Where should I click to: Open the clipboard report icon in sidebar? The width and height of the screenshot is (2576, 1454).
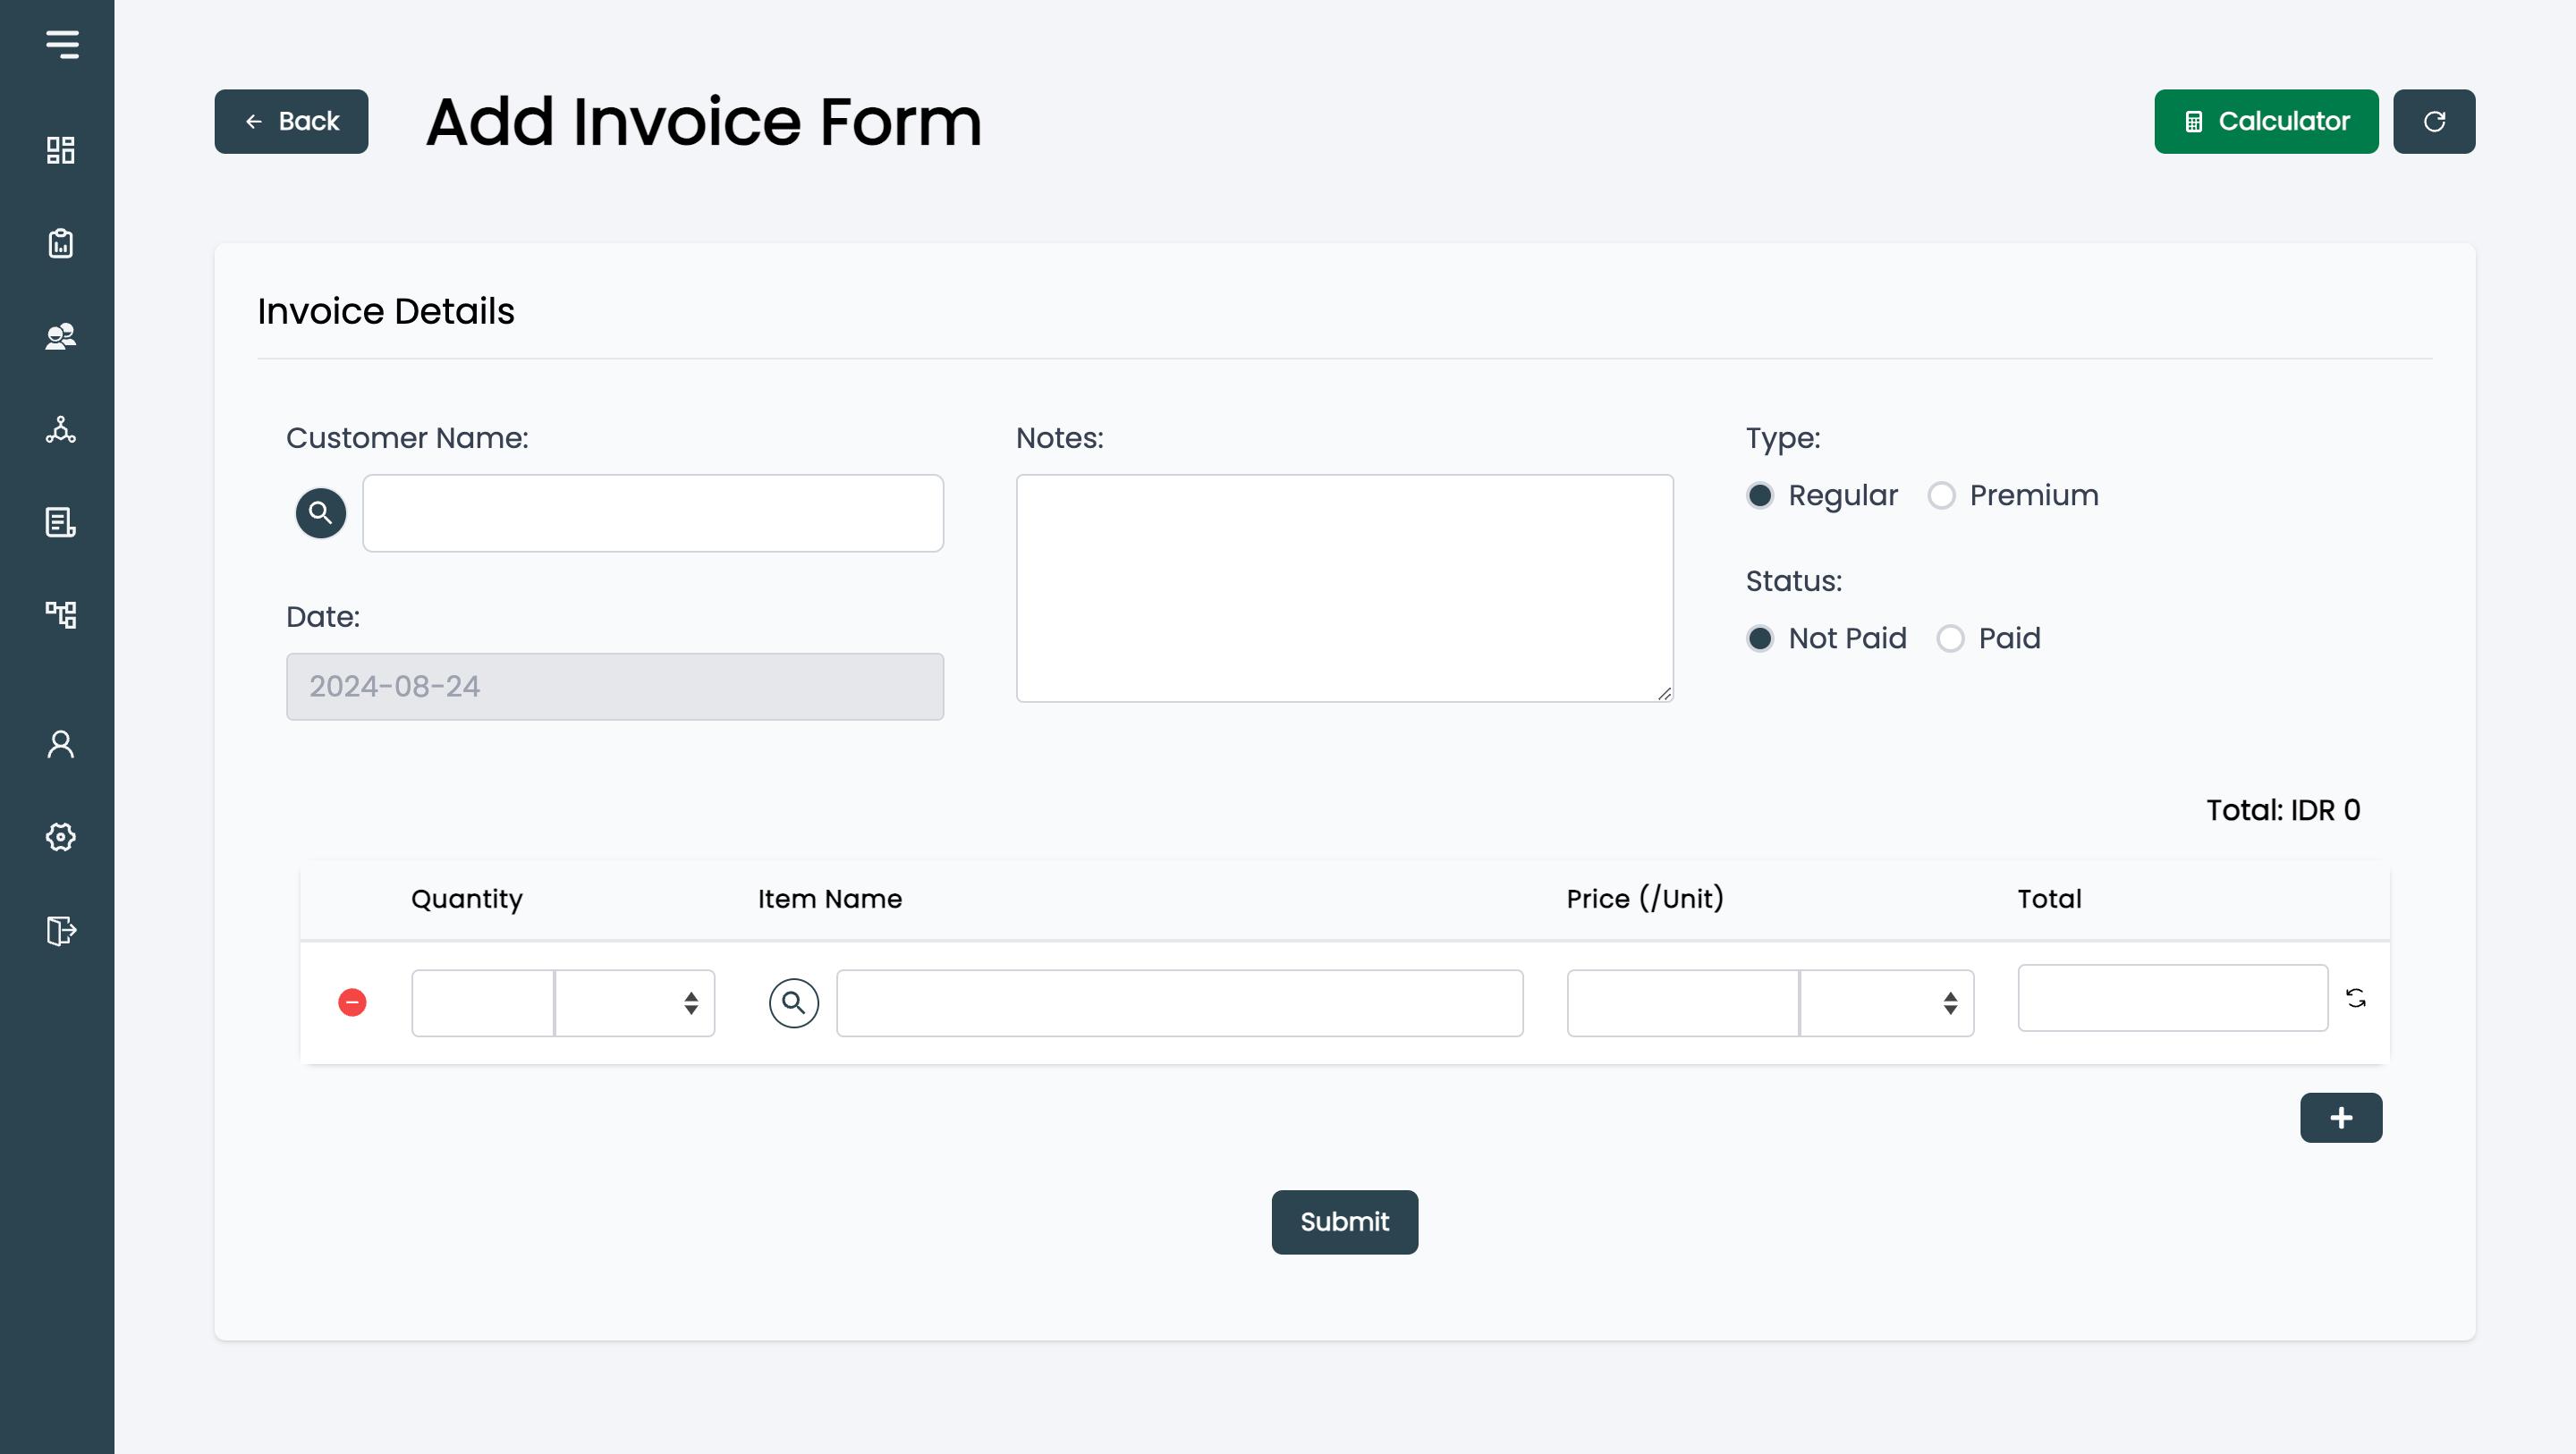coord(61,243)
